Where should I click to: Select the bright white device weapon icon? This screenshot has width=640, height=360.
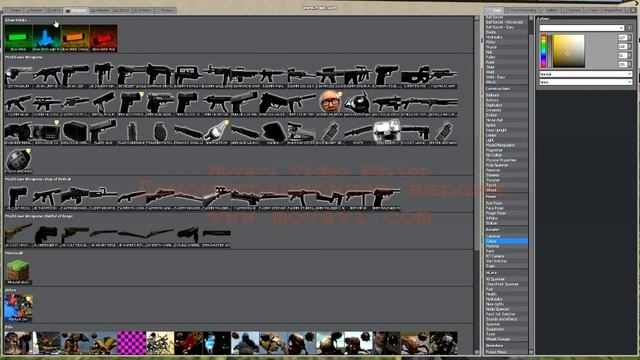pyautogui.click(x=387, y=132)
